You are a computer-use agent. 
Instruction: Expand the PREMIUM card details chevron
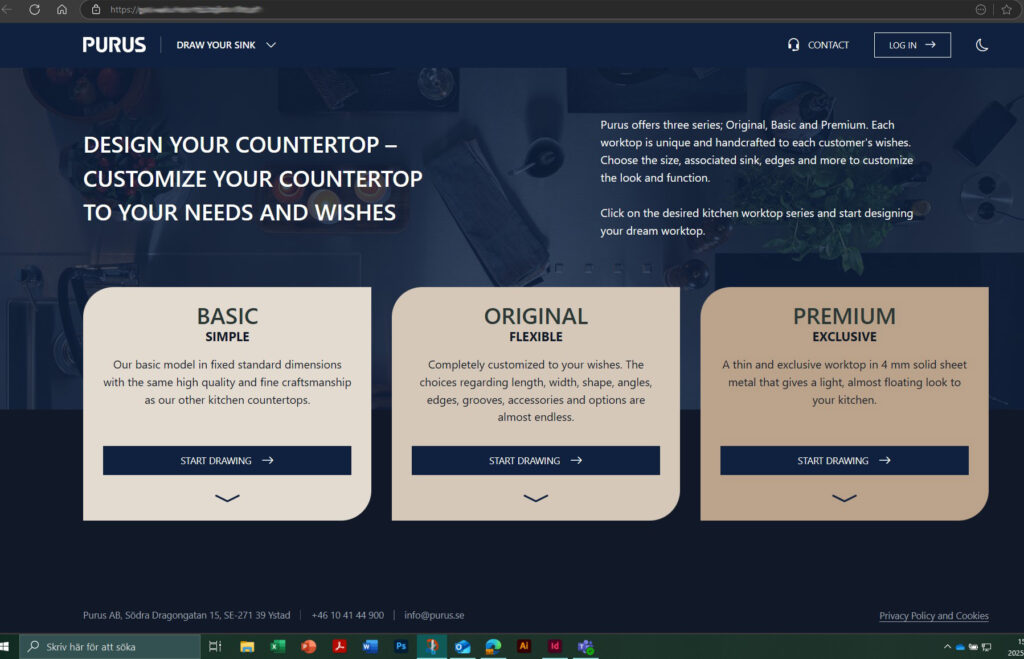(844, 498)
